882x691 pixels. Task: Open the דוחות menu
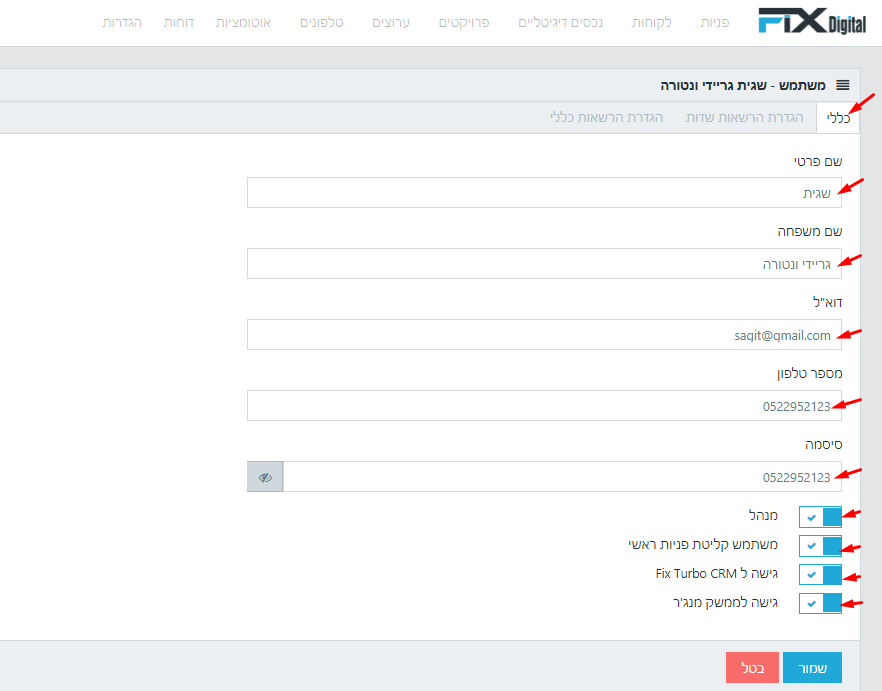point(179,23)
